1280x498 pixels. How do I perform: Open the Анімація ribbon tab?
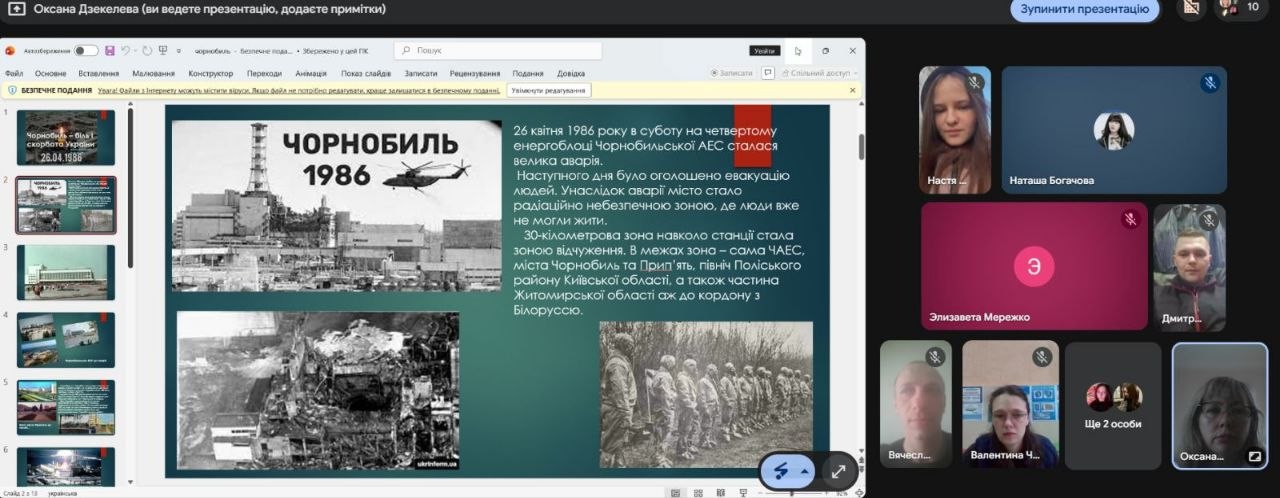[x=311, y=73]
